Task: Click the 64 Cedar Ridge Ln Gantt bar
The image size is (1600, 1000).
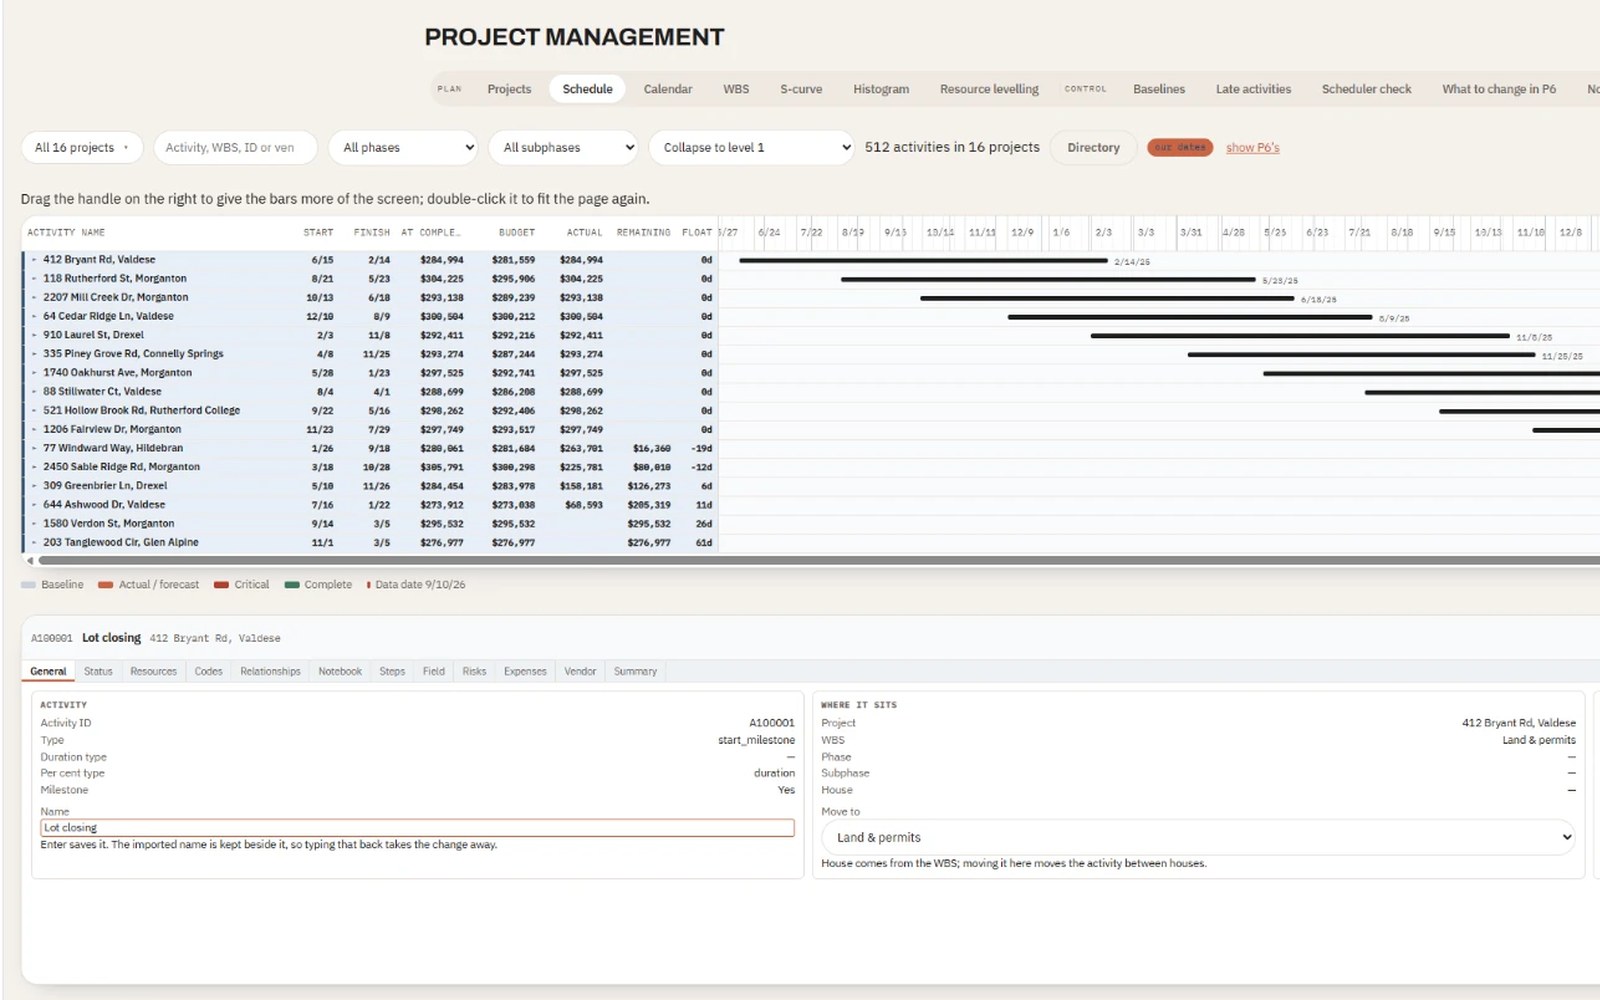Action: tap(1190, 317)
